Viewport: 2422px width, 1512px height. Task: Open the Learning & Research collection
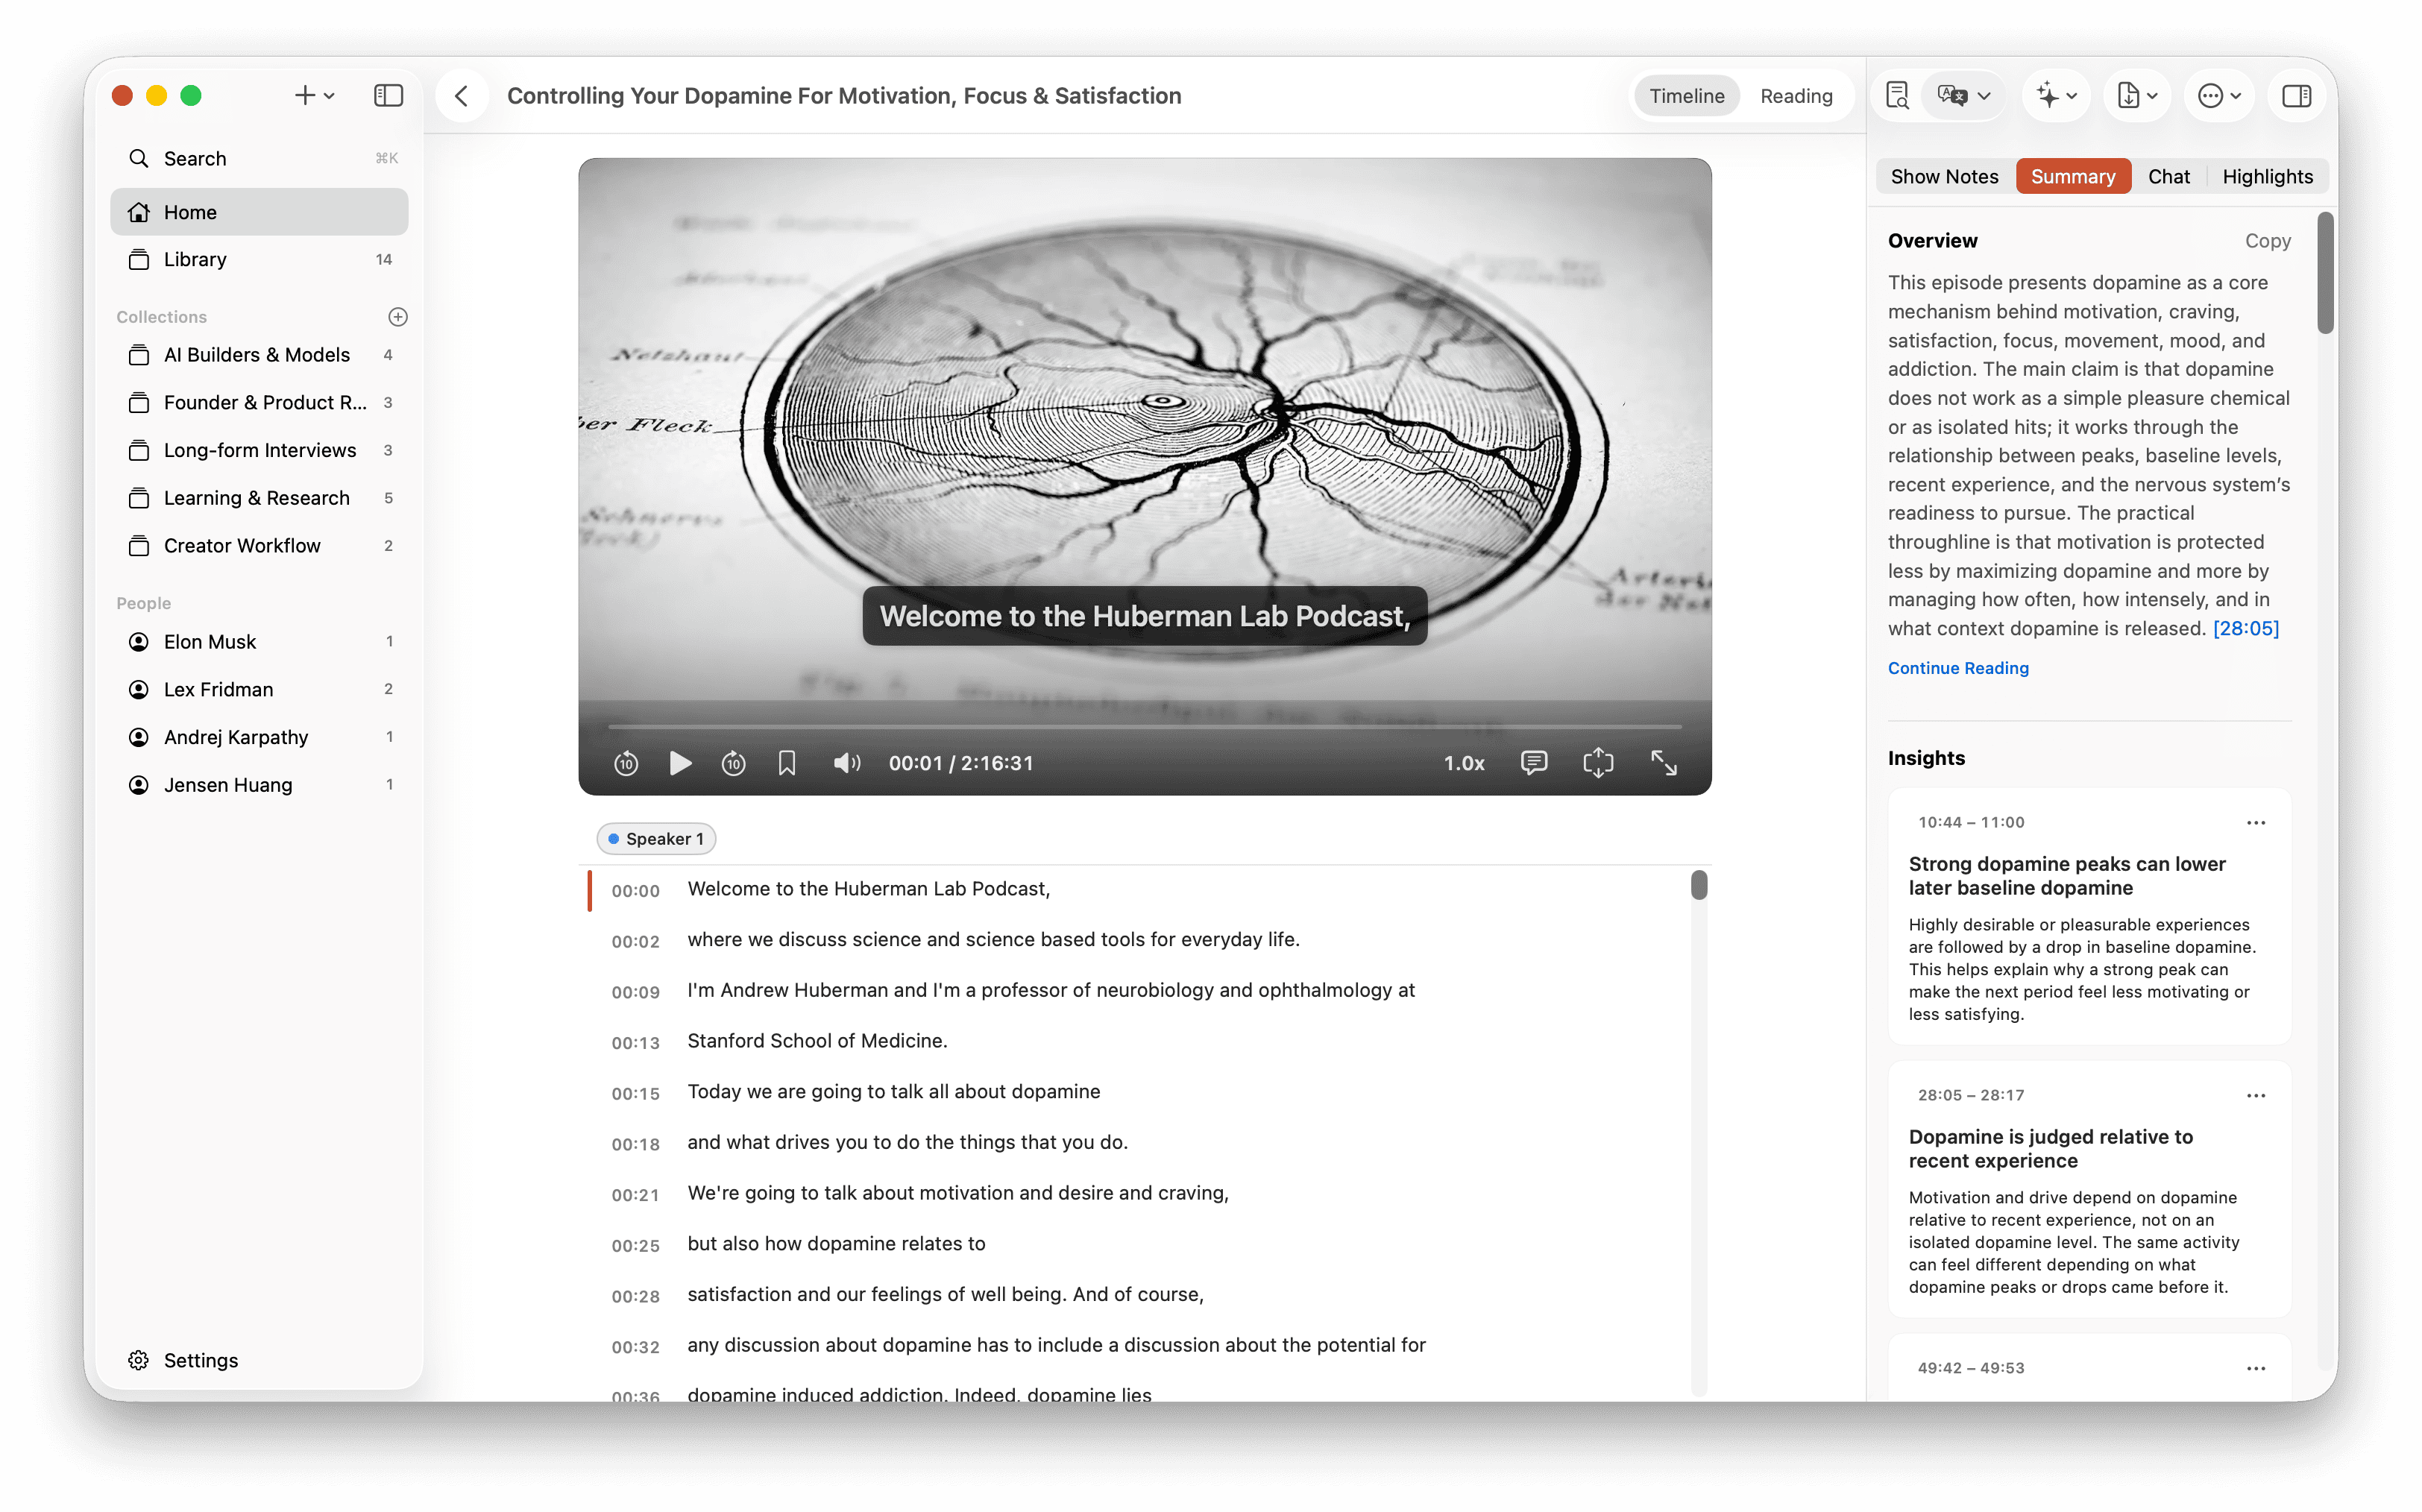260,498
